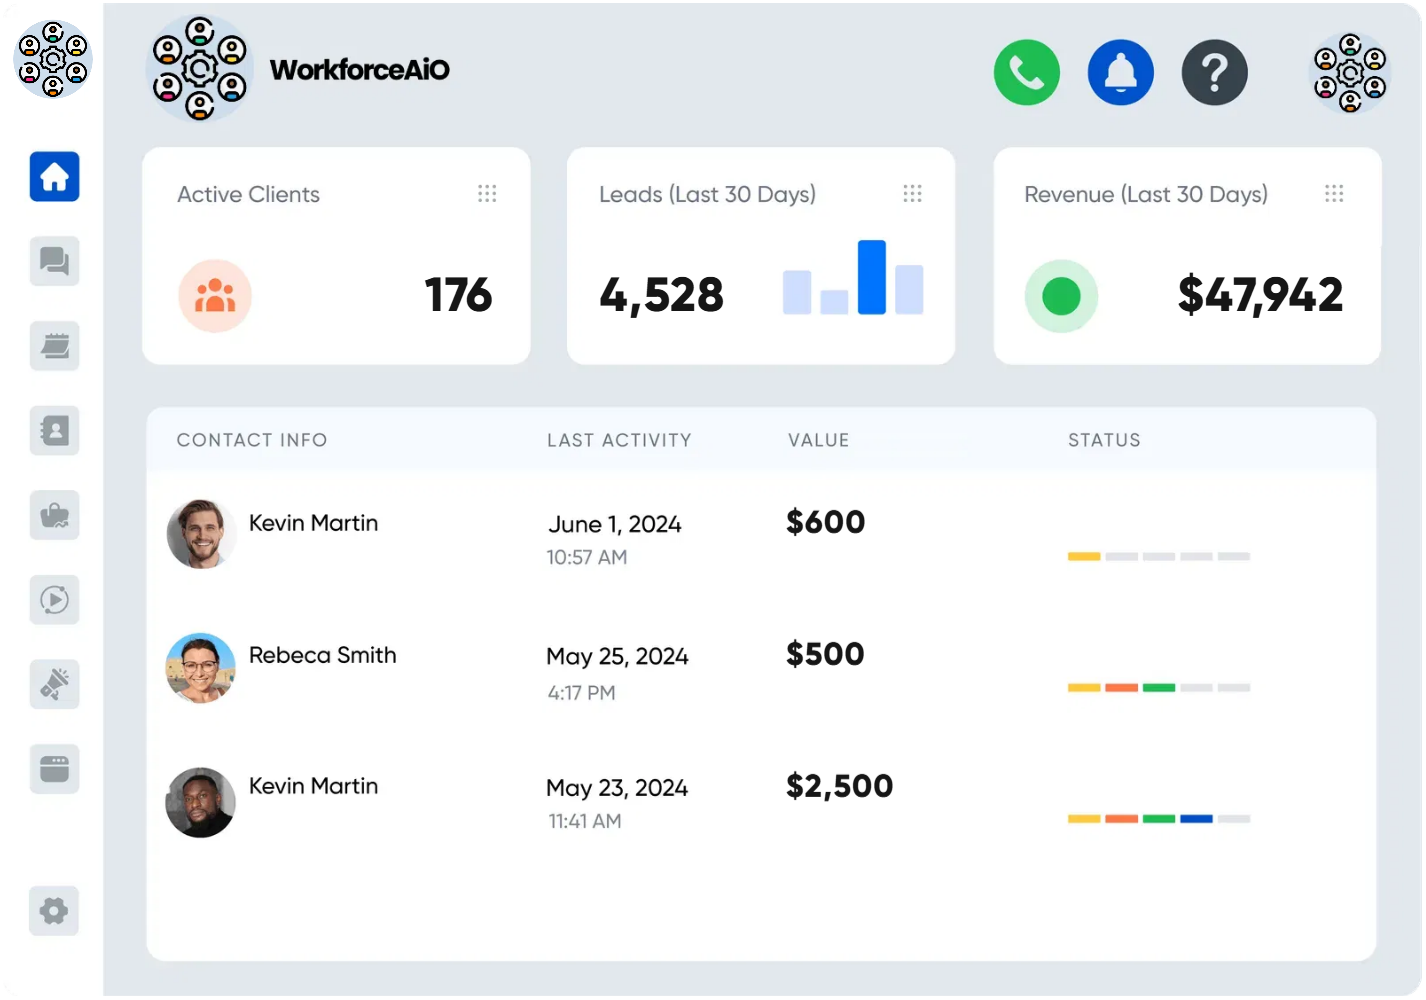Open the Opportunities briefcase icon in sidebar
Viewport: 1426px width, 1000px height.
(54, 516)
